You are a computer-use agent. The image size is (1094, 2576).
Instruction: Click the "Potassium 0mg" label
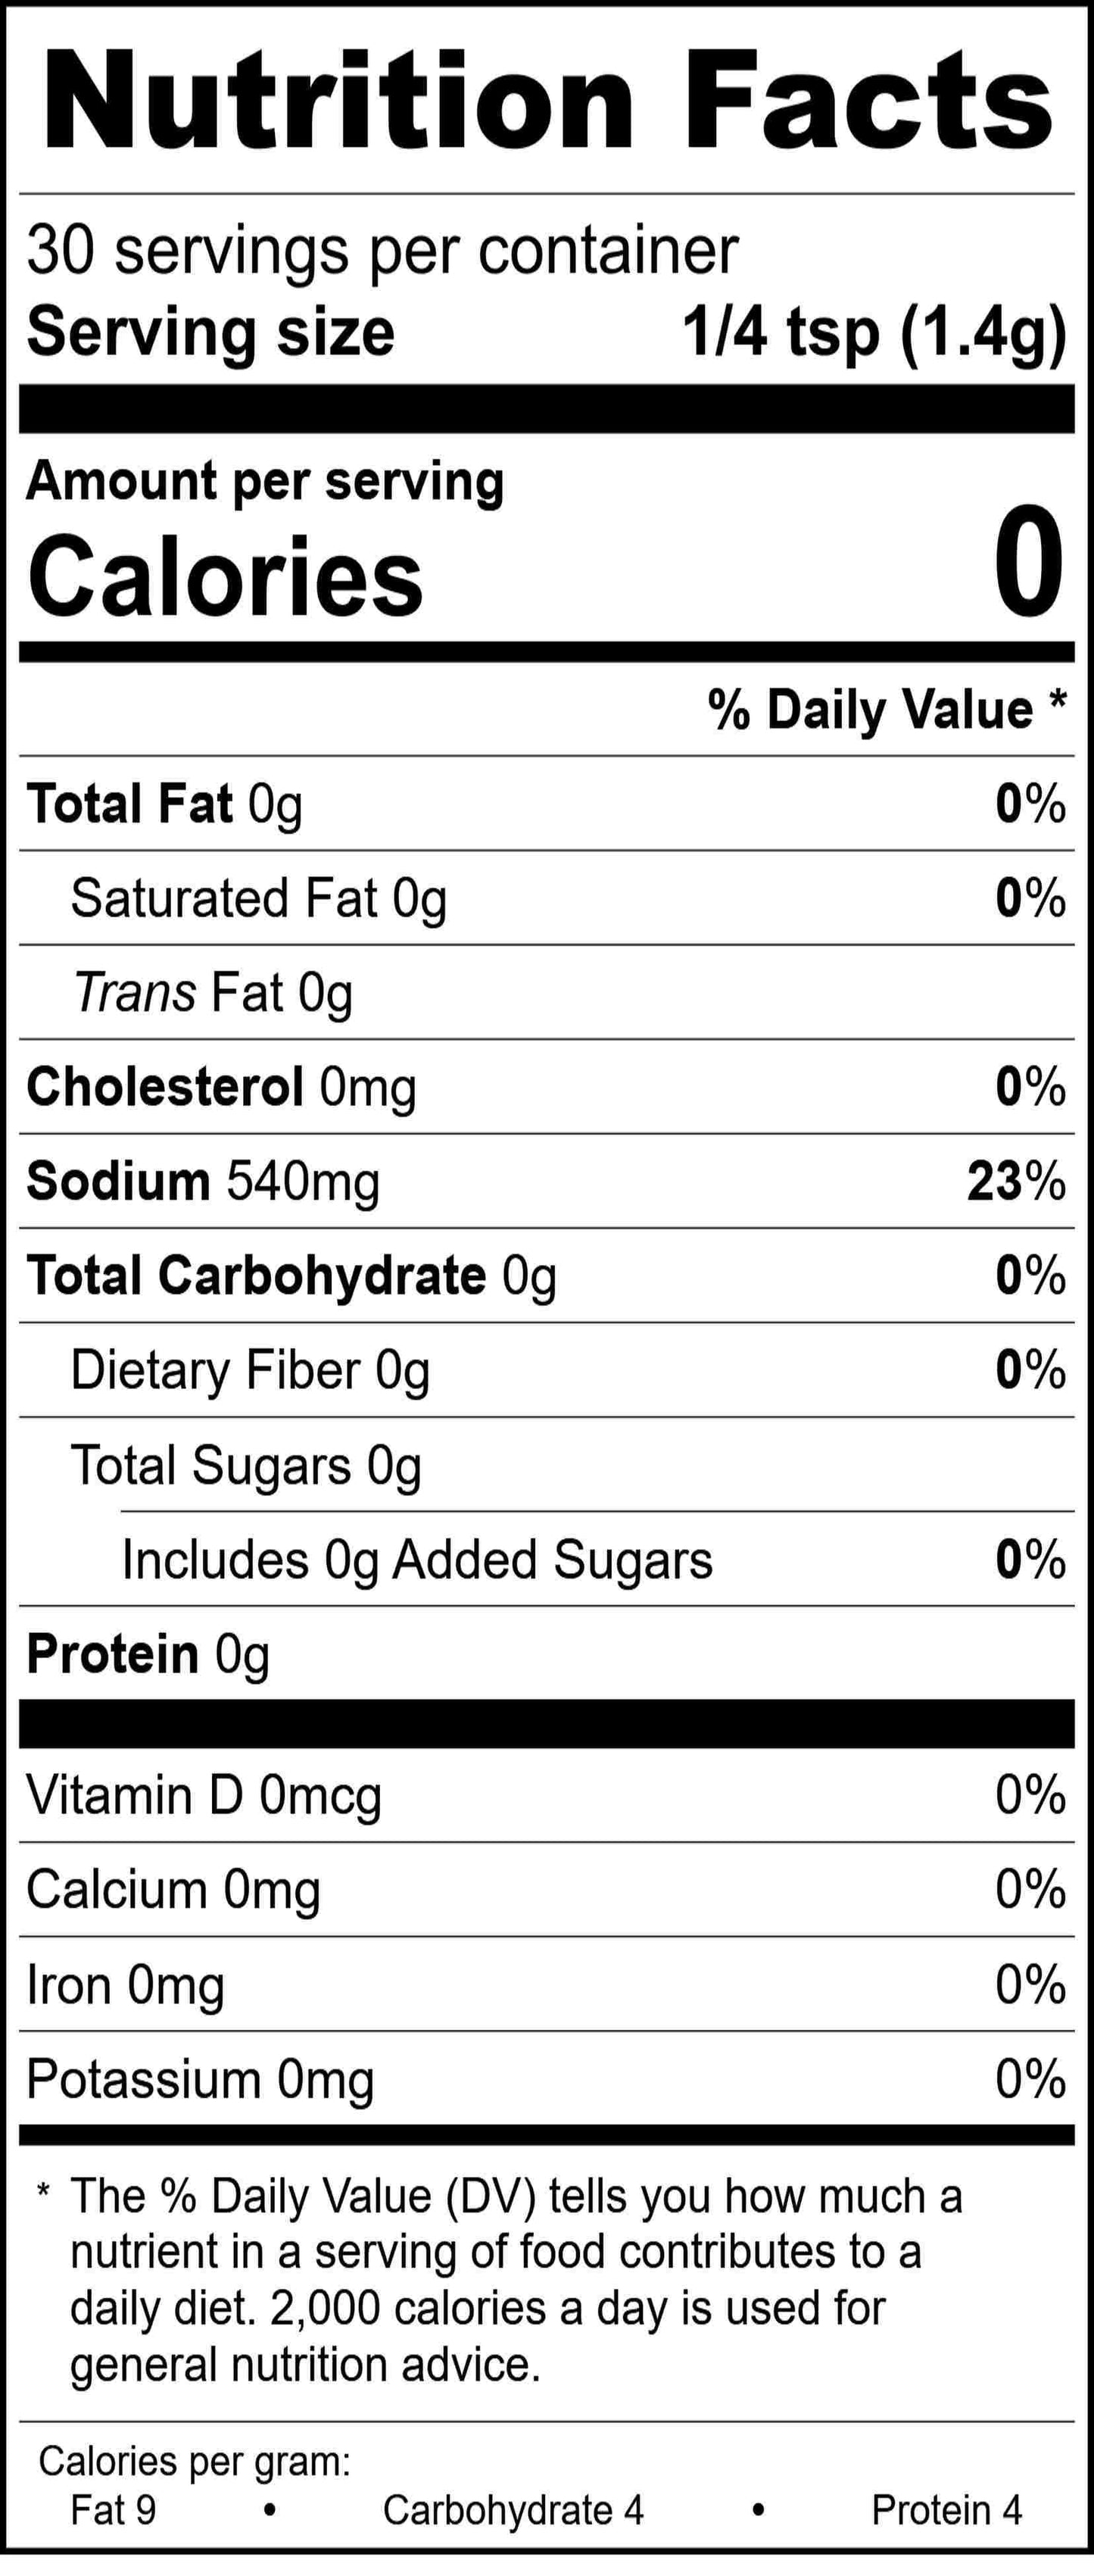200,2080
